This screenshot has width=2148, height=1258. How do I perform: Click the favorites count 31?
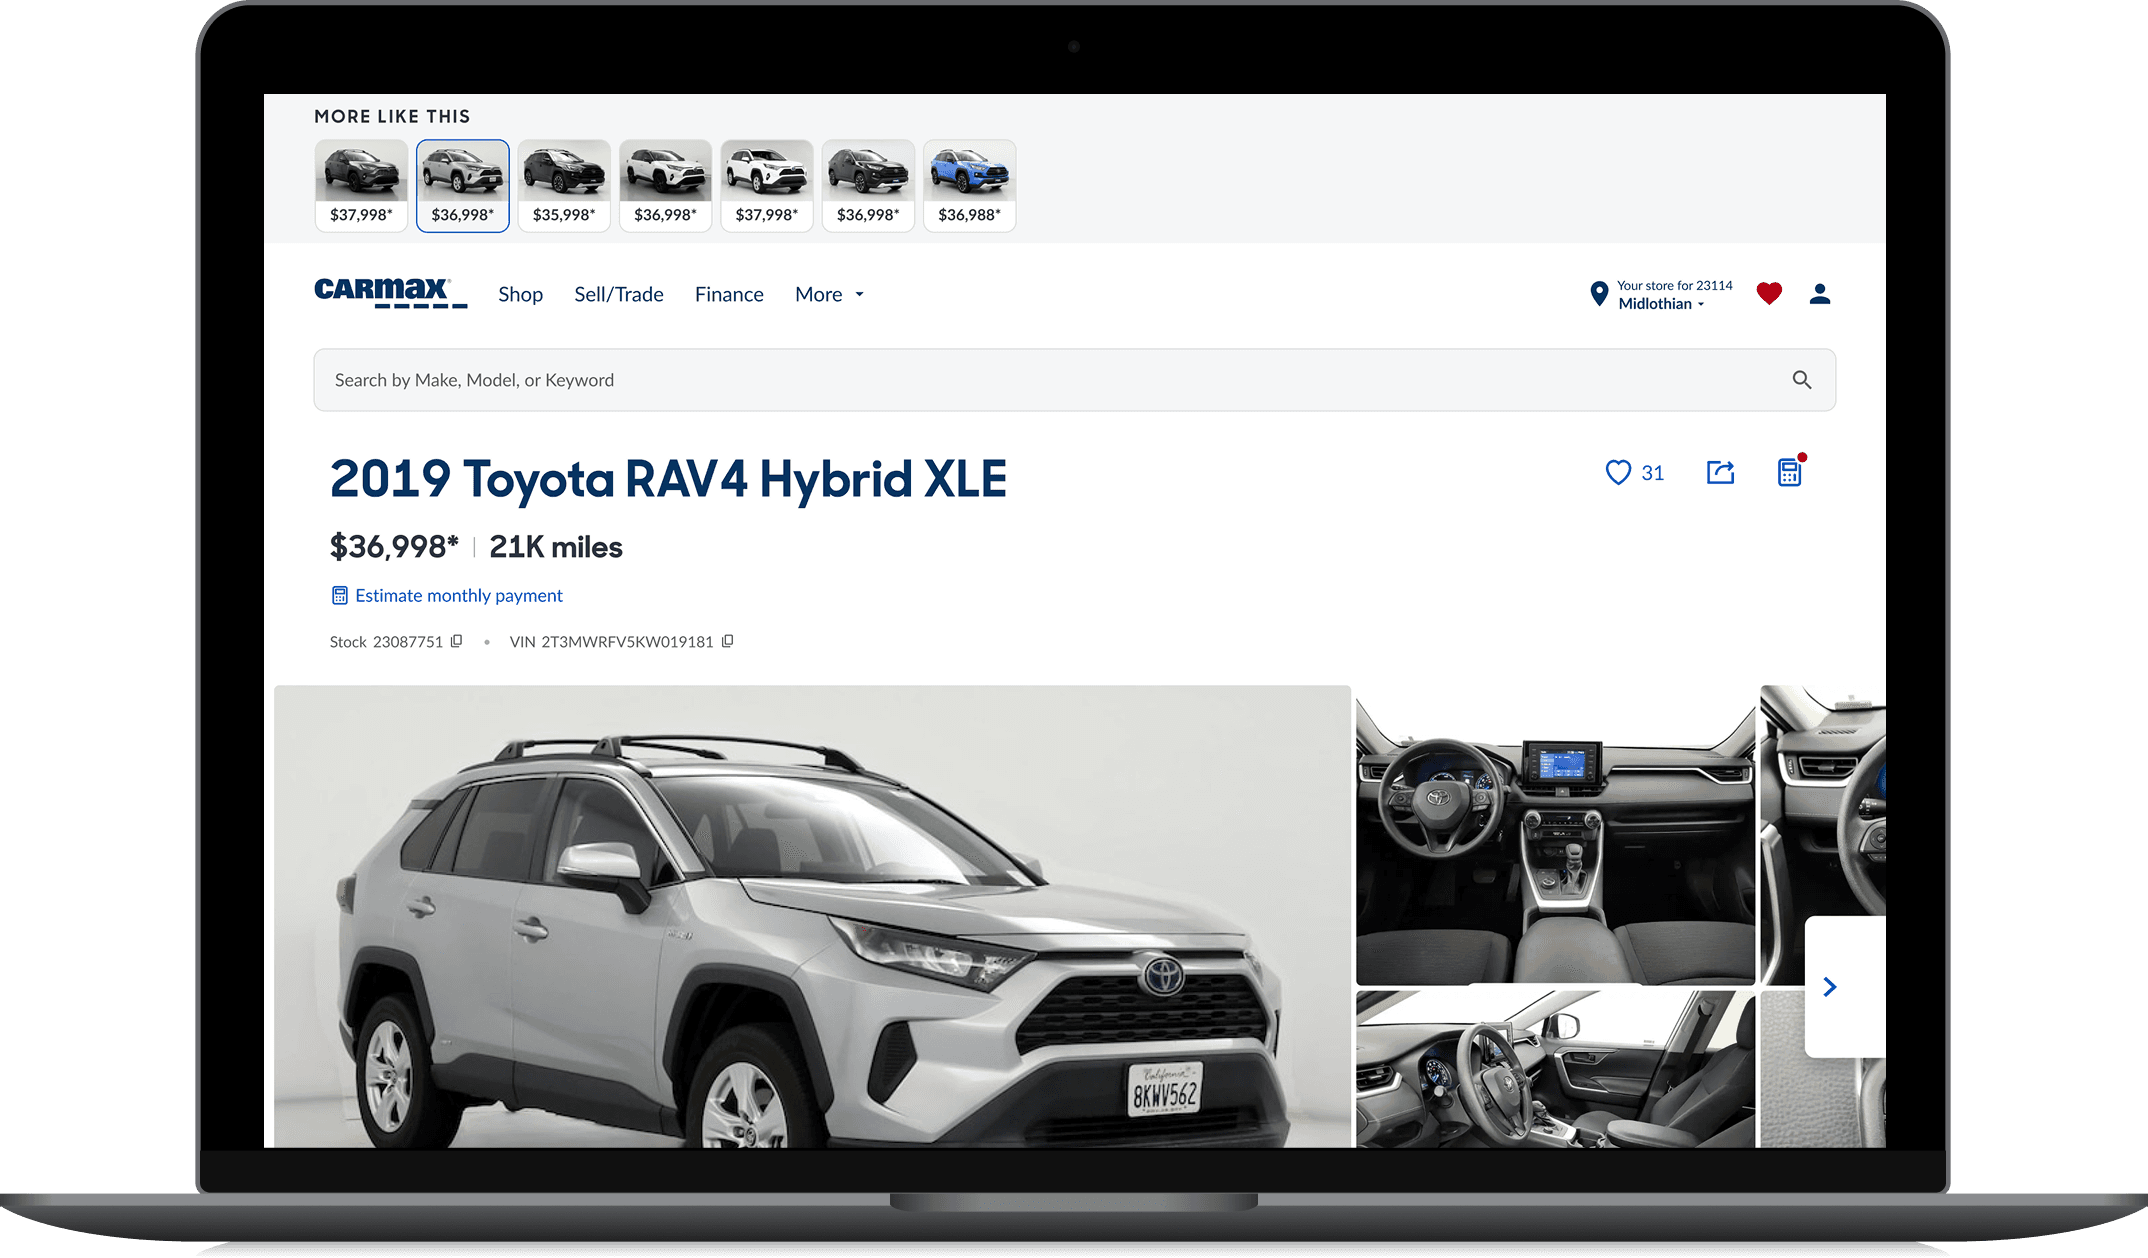pyautogui.click(x=1653, y=473)
